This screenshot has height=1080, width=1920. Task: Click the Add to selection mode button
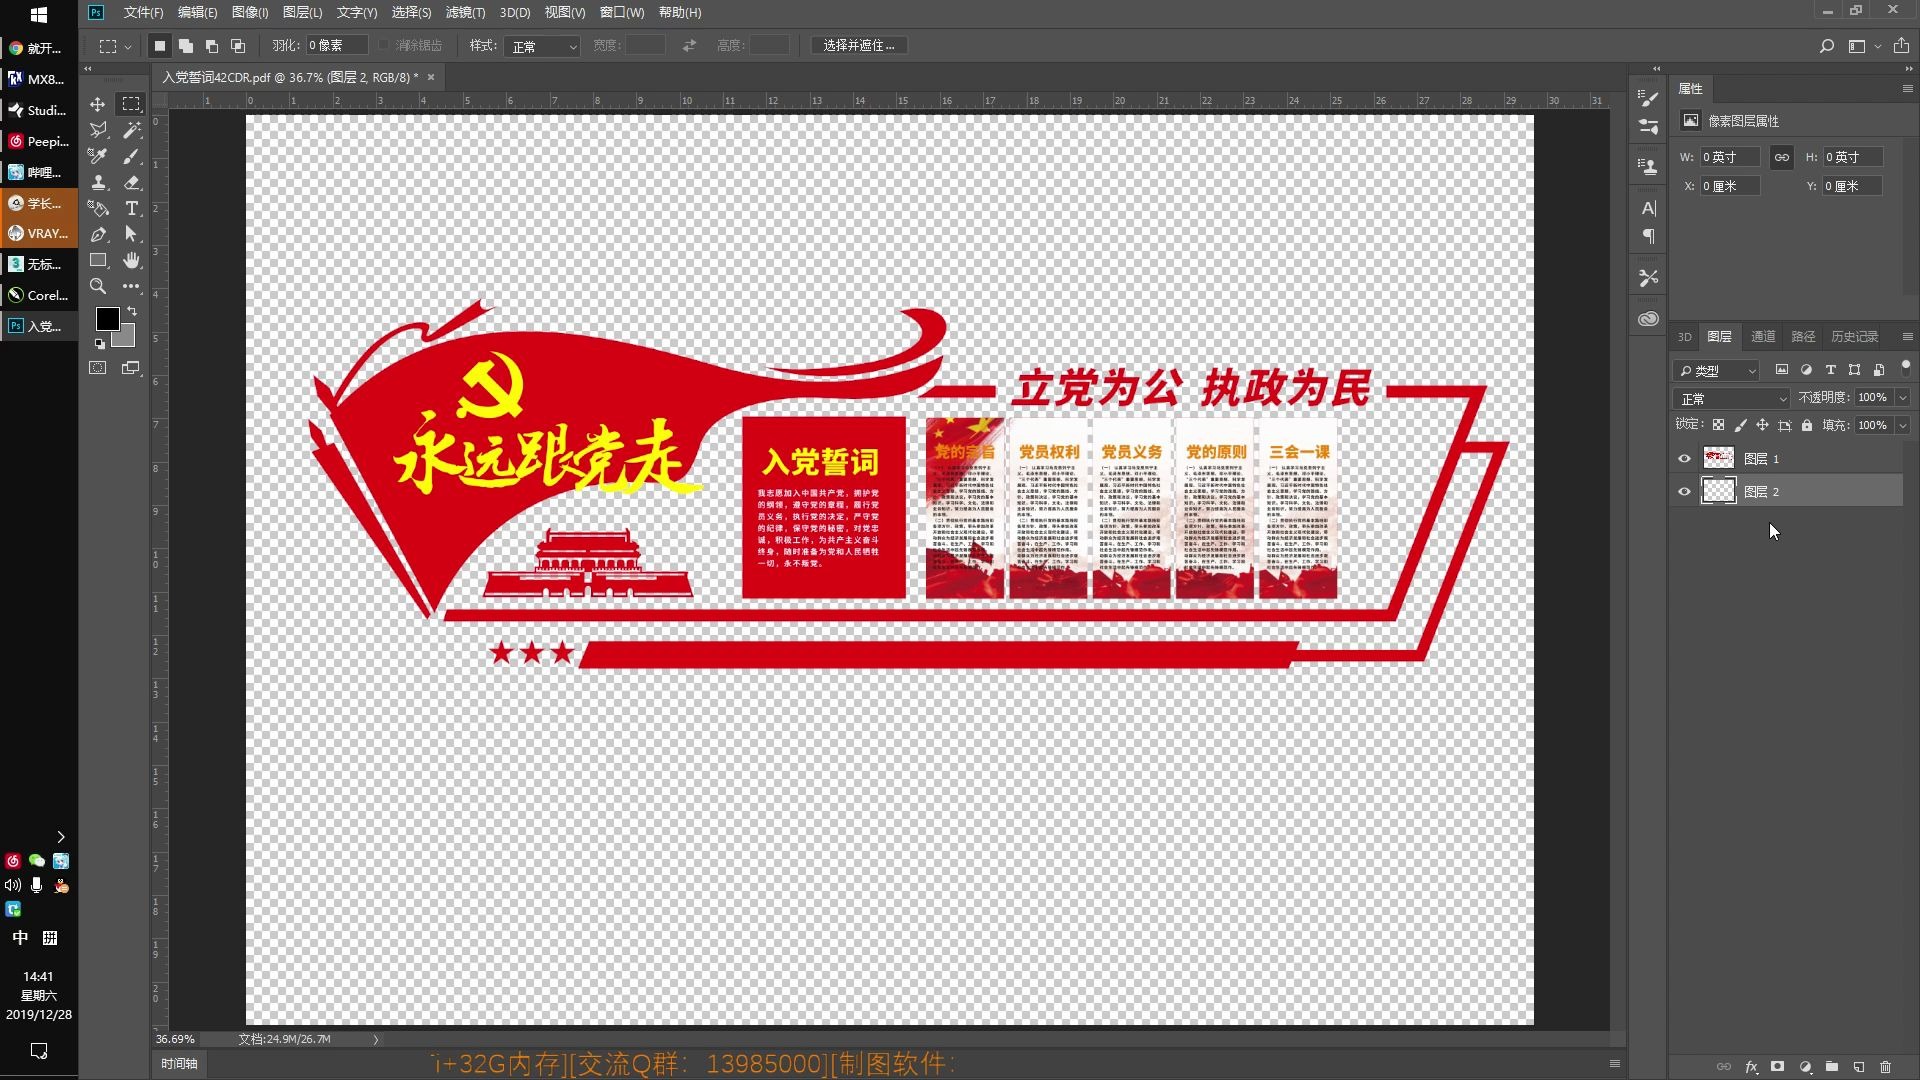[186, 46]
